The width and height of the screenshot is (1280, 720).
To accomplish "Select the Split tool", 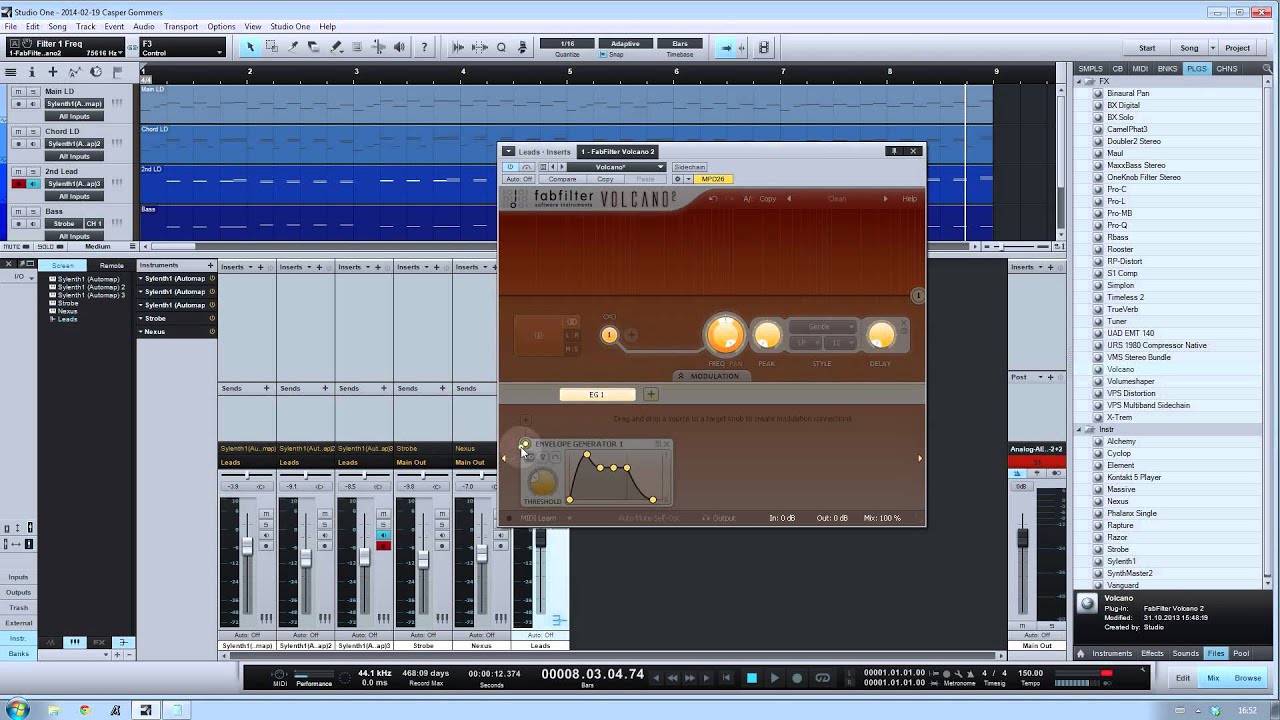I will (293, 47).
